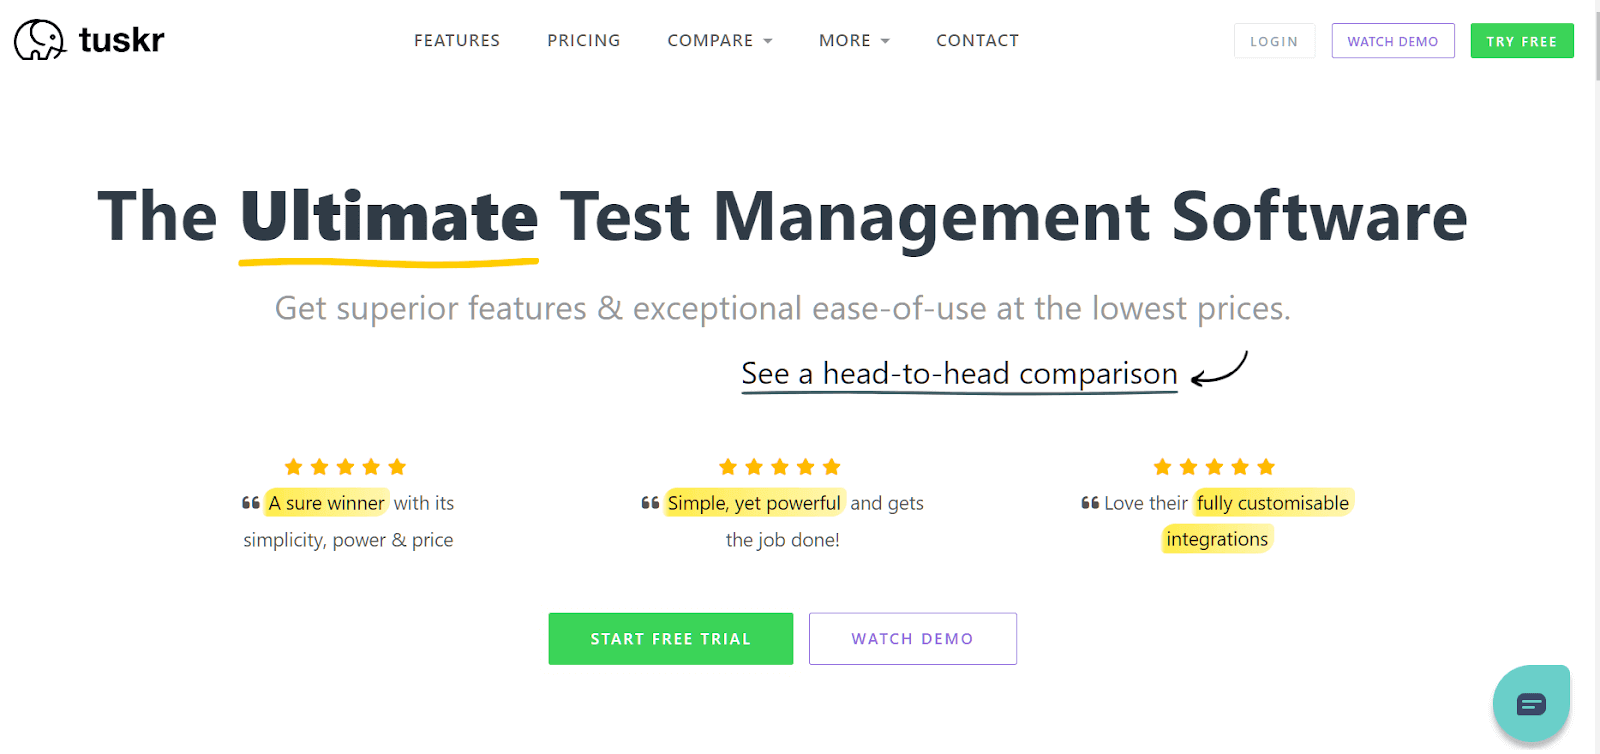Expand the More dropdown menu
Viewport: 1600px width, 754px height.
pos(854,41)
